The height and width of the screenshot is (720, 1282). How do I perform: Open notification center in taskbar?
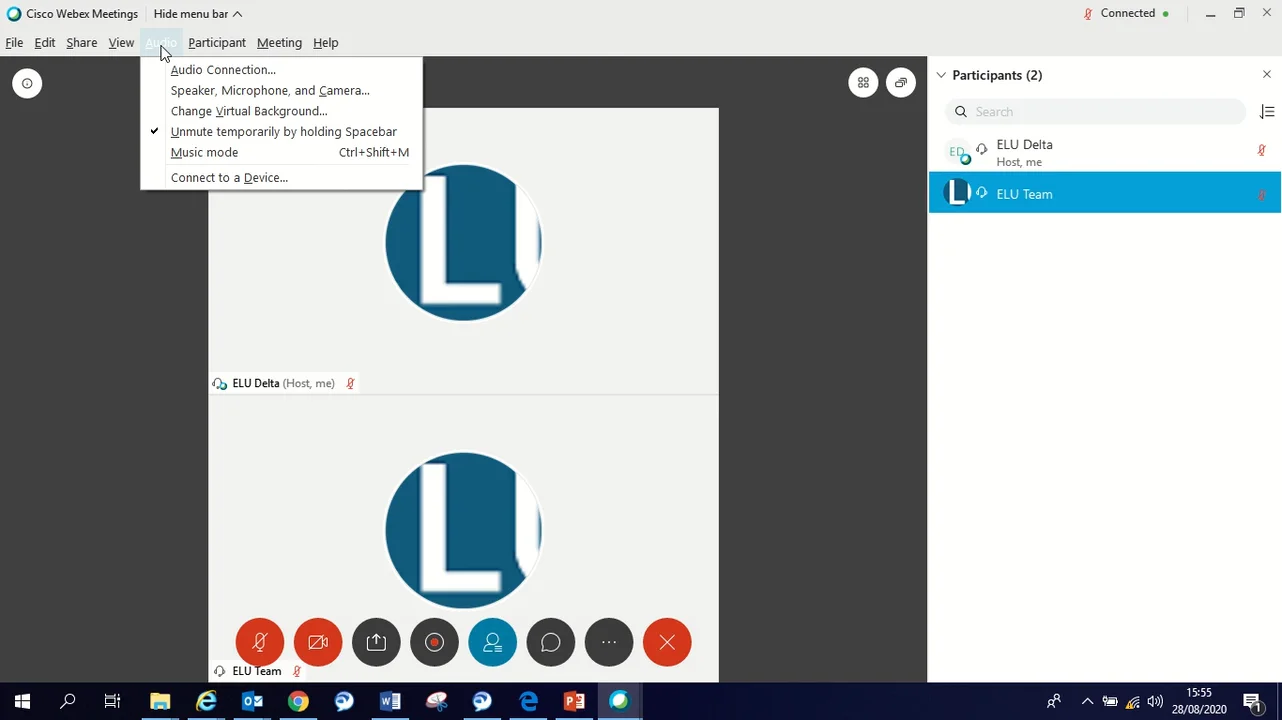[x=1252, y=702]
